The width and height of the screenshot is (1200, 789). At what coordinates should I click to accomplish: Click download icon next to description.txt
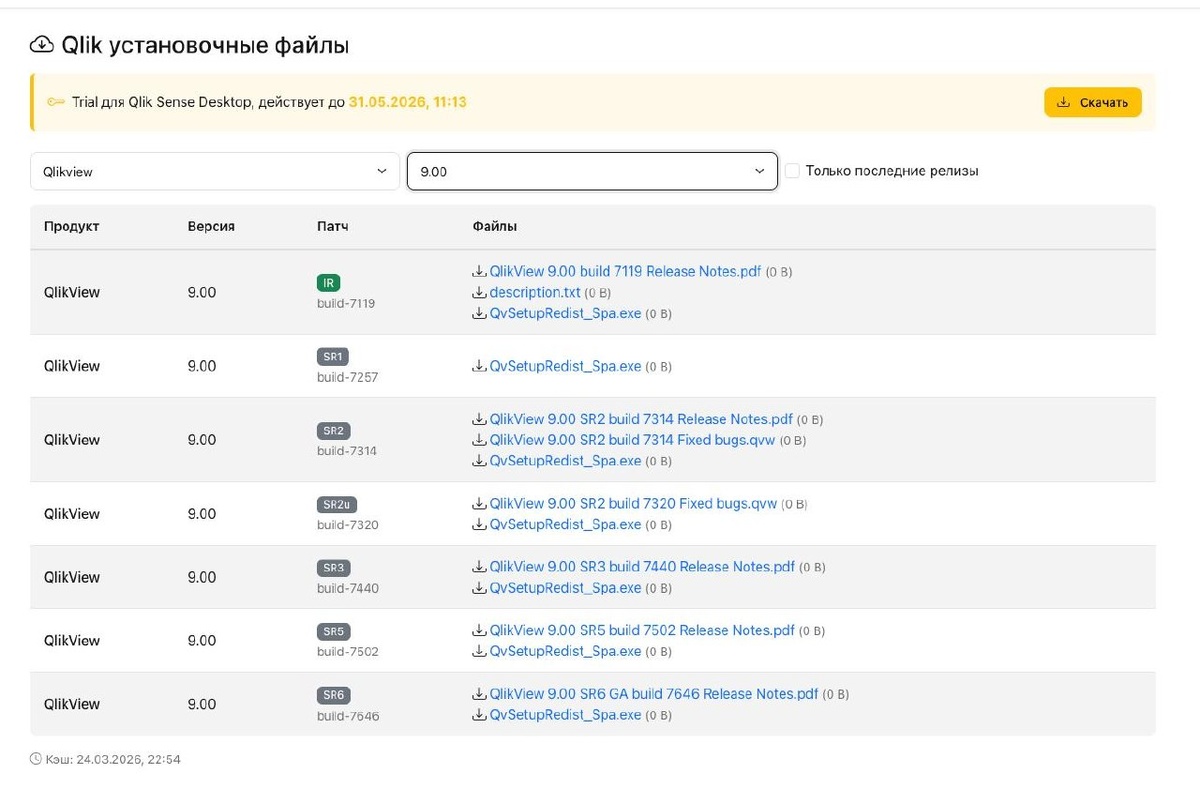pos(479,293)
